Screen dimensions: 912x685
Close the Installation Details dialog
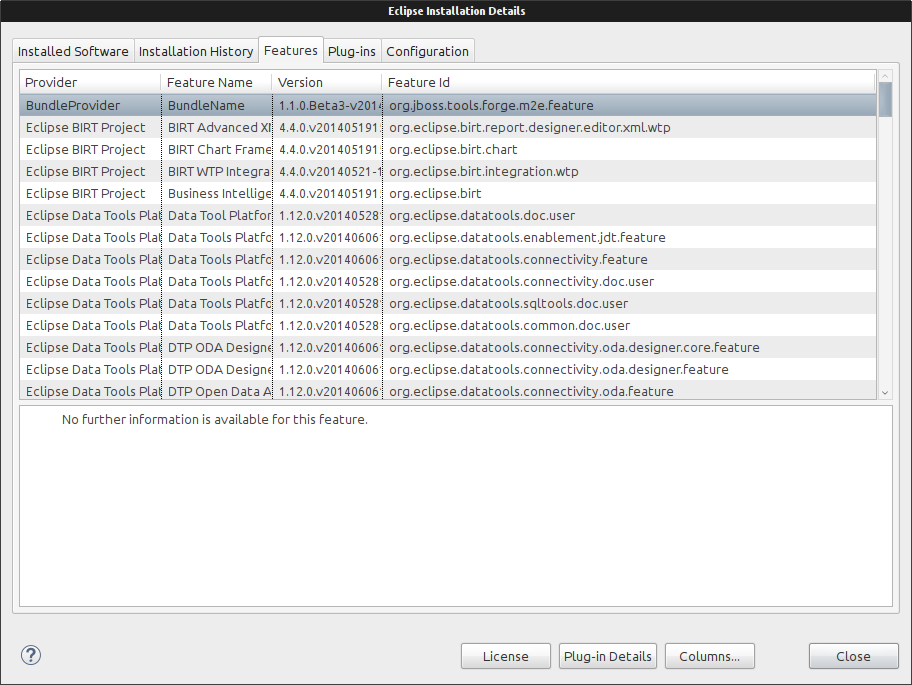(x=853, y=656)
